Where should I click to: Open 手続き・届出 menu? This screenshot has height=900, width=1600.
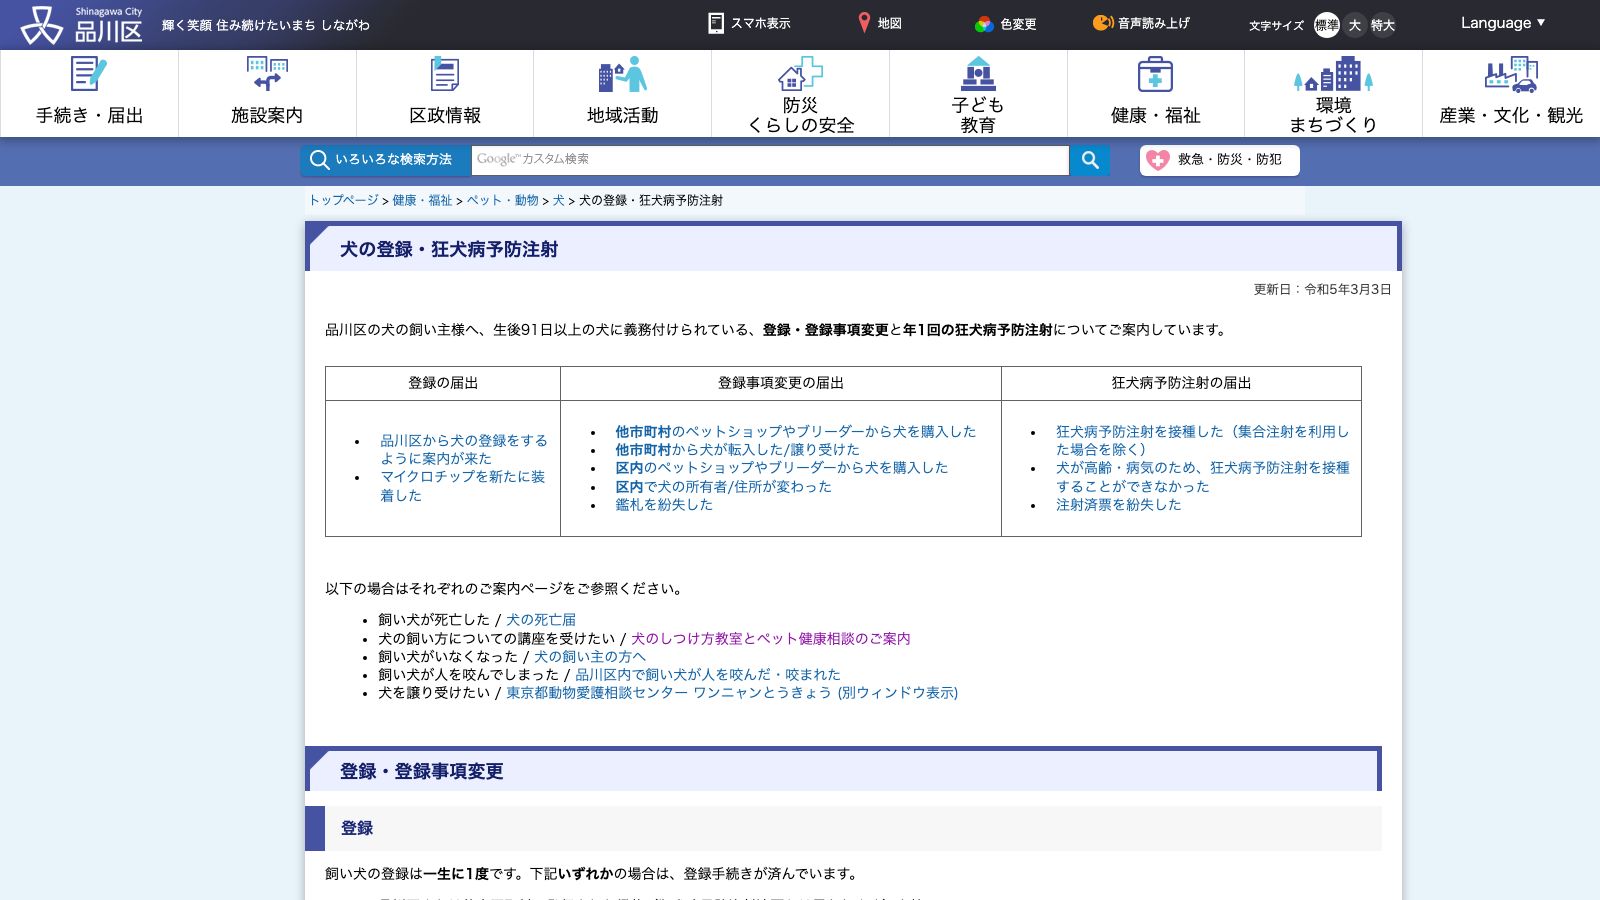click(90, 93)
